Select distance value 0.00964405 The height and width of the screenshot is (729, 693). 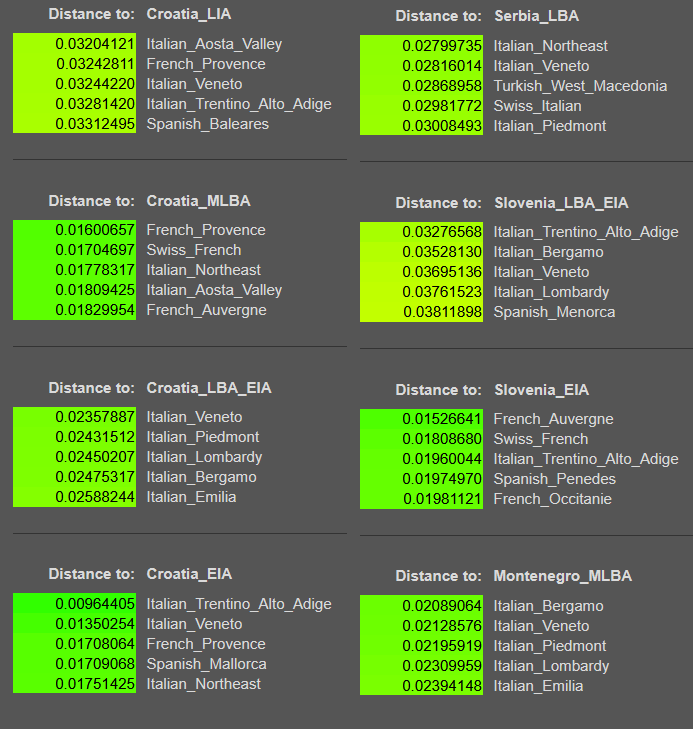click(x=95, y=603)
